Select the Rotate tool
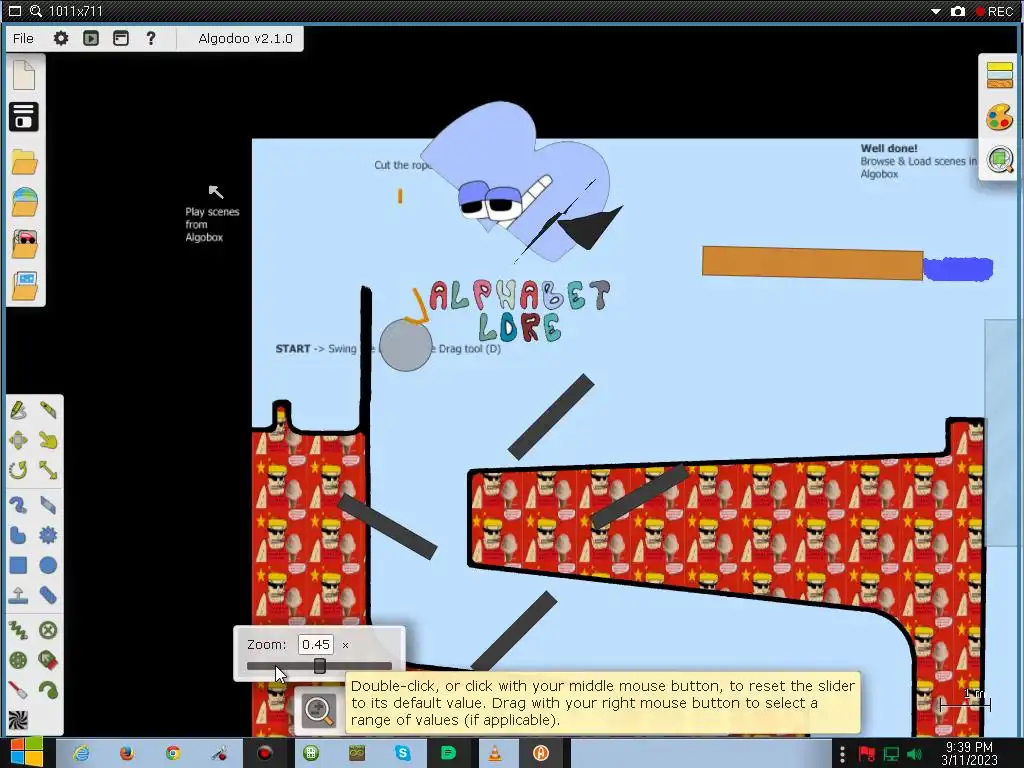 click(18, 470)
